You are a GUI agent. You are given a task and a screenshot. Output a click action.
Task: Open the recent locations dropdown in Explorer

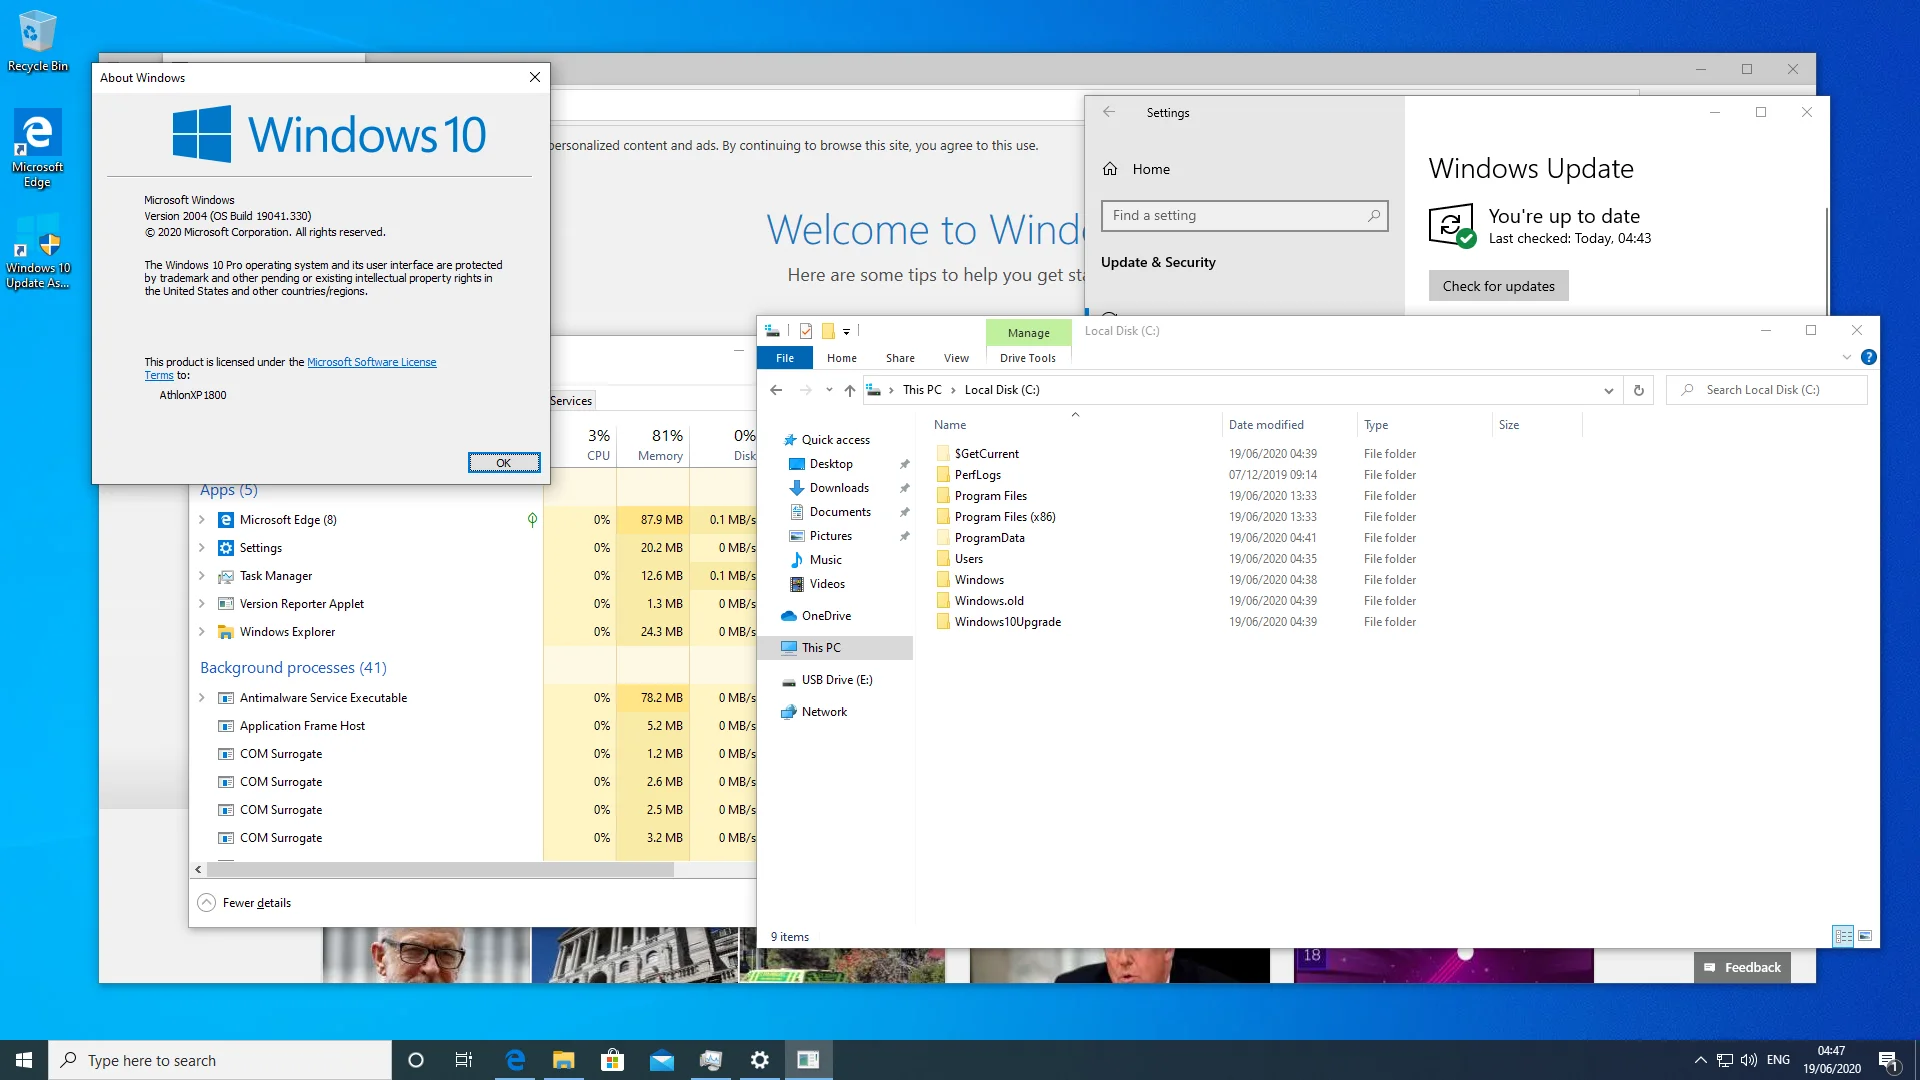pyautogui.click(x=829, y=390)
